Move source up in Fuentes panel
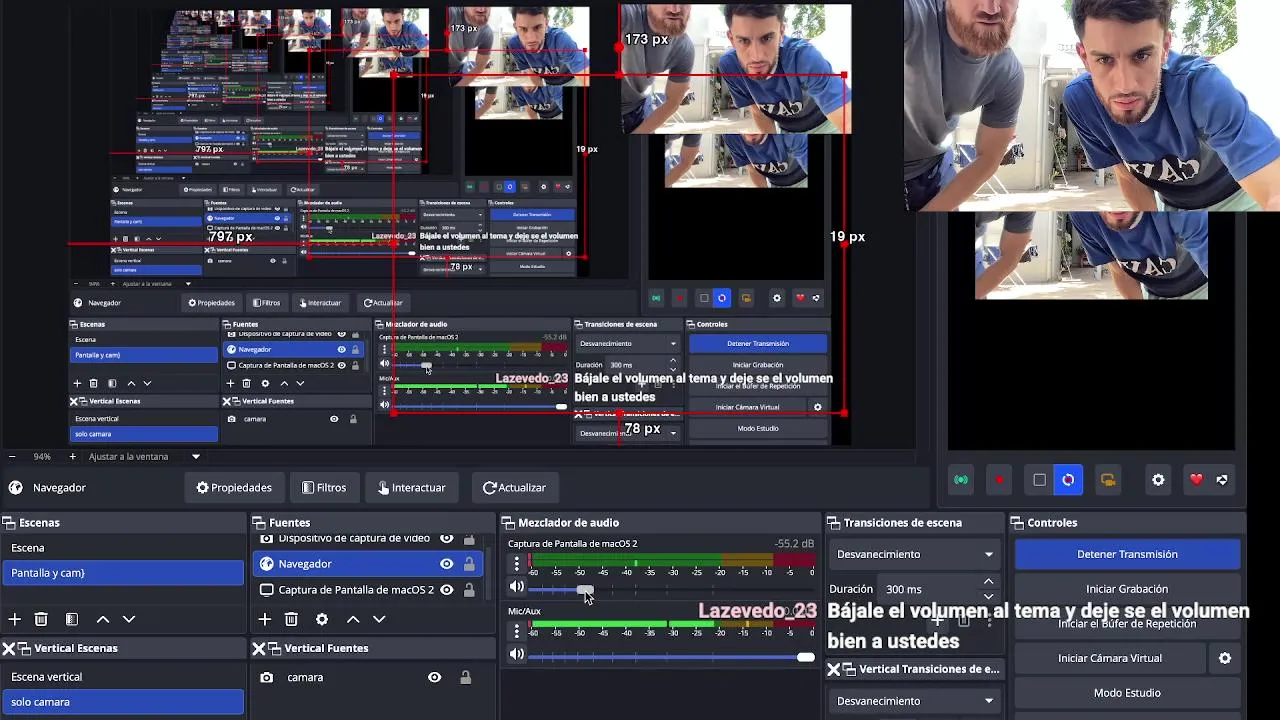Screen dimensions: 1280x720 [352, 619]
